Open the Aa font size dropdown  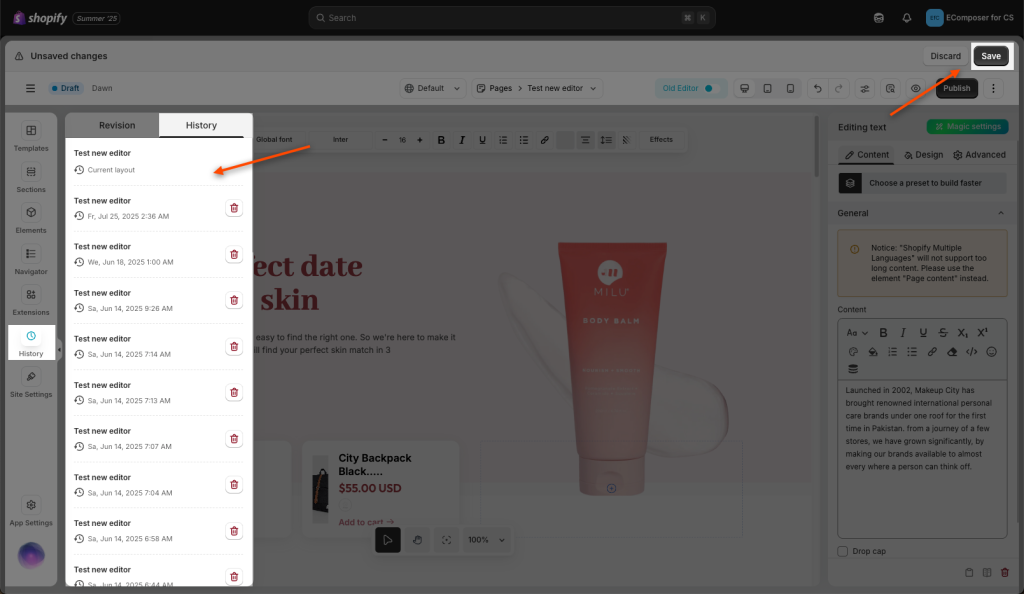click(857, 333)
